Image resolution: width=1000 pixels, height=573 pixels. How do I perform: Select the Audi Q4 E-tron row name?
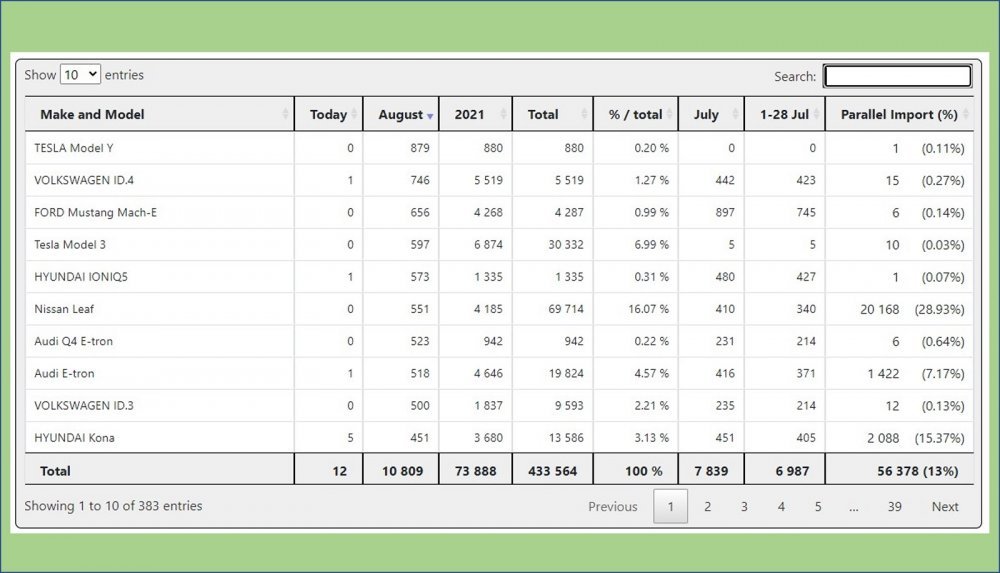[x=73, y=341]
